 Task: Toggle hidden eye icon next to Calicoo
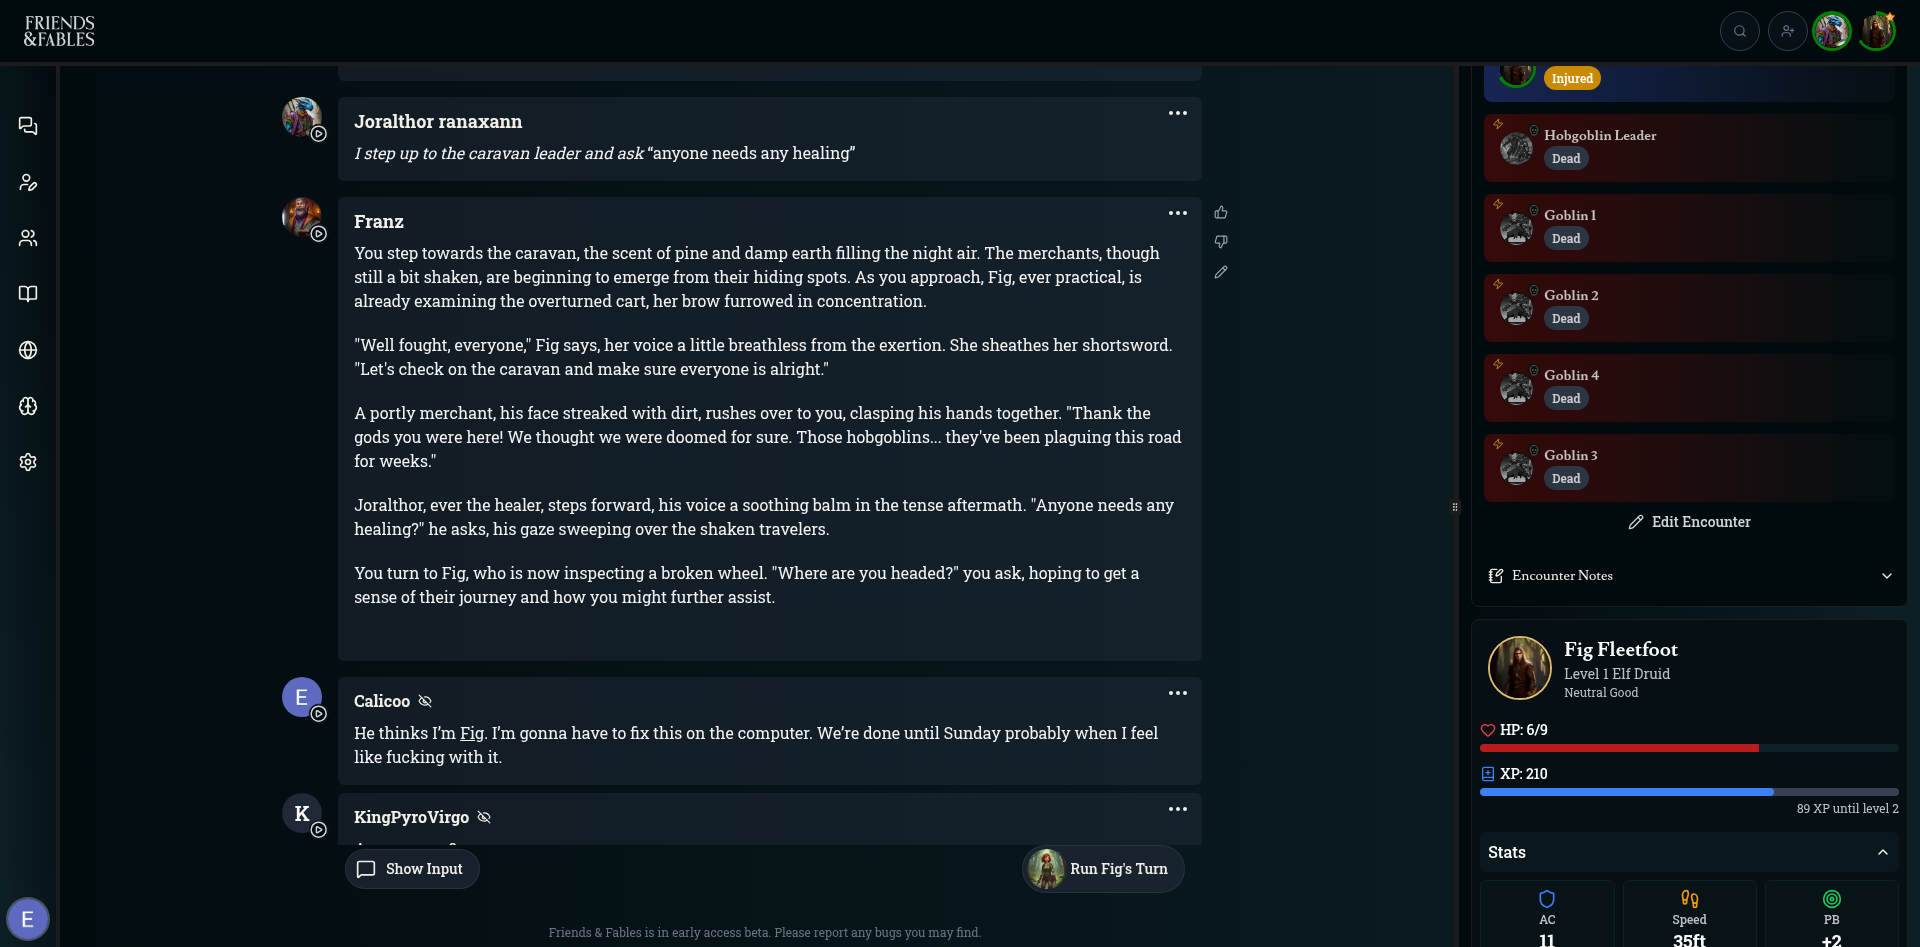click(425, 701)
